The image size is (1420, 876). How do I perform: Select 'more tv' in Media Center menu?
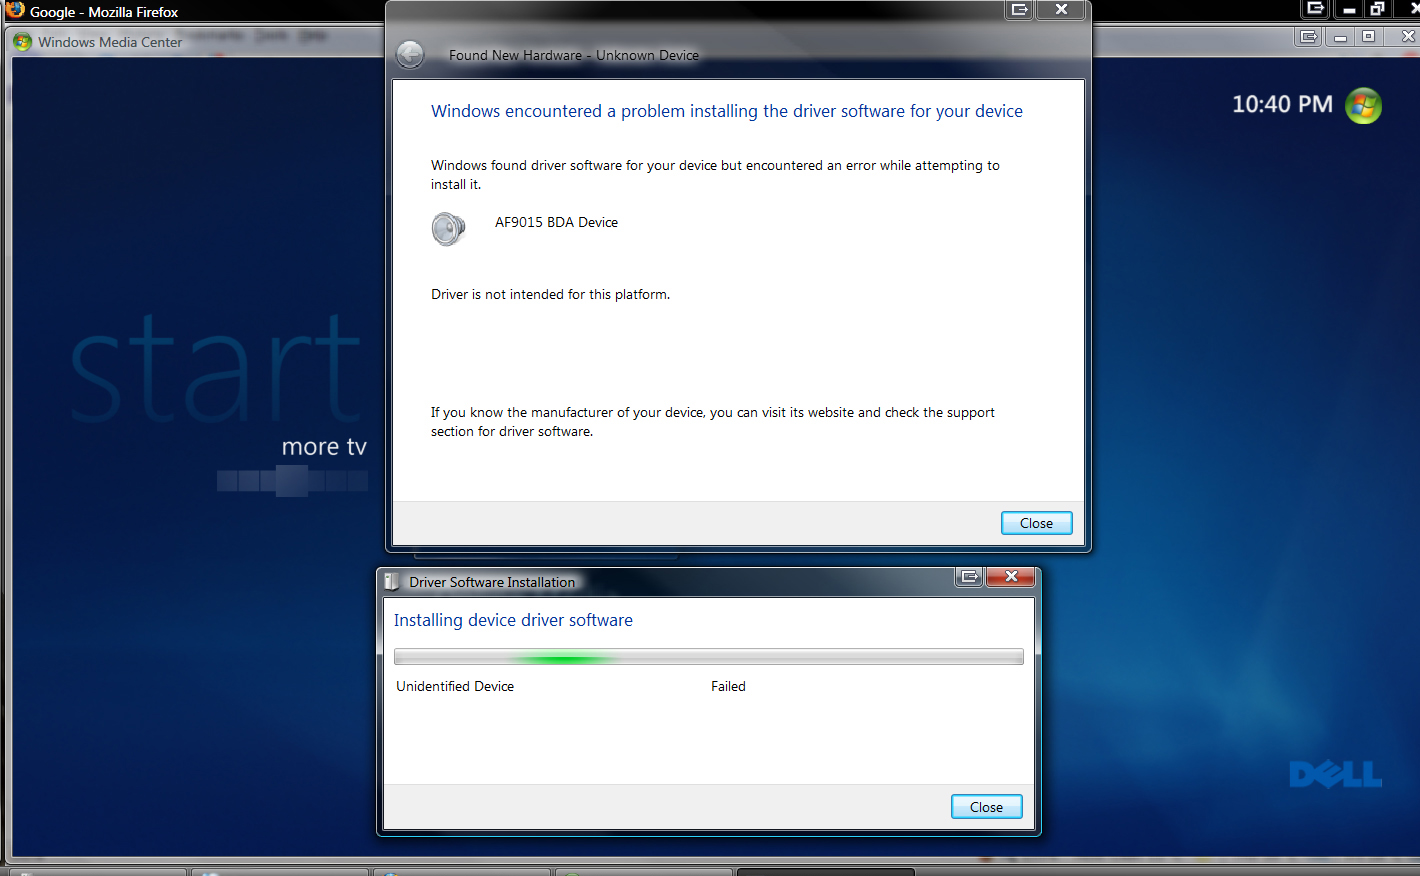point(324,447)
